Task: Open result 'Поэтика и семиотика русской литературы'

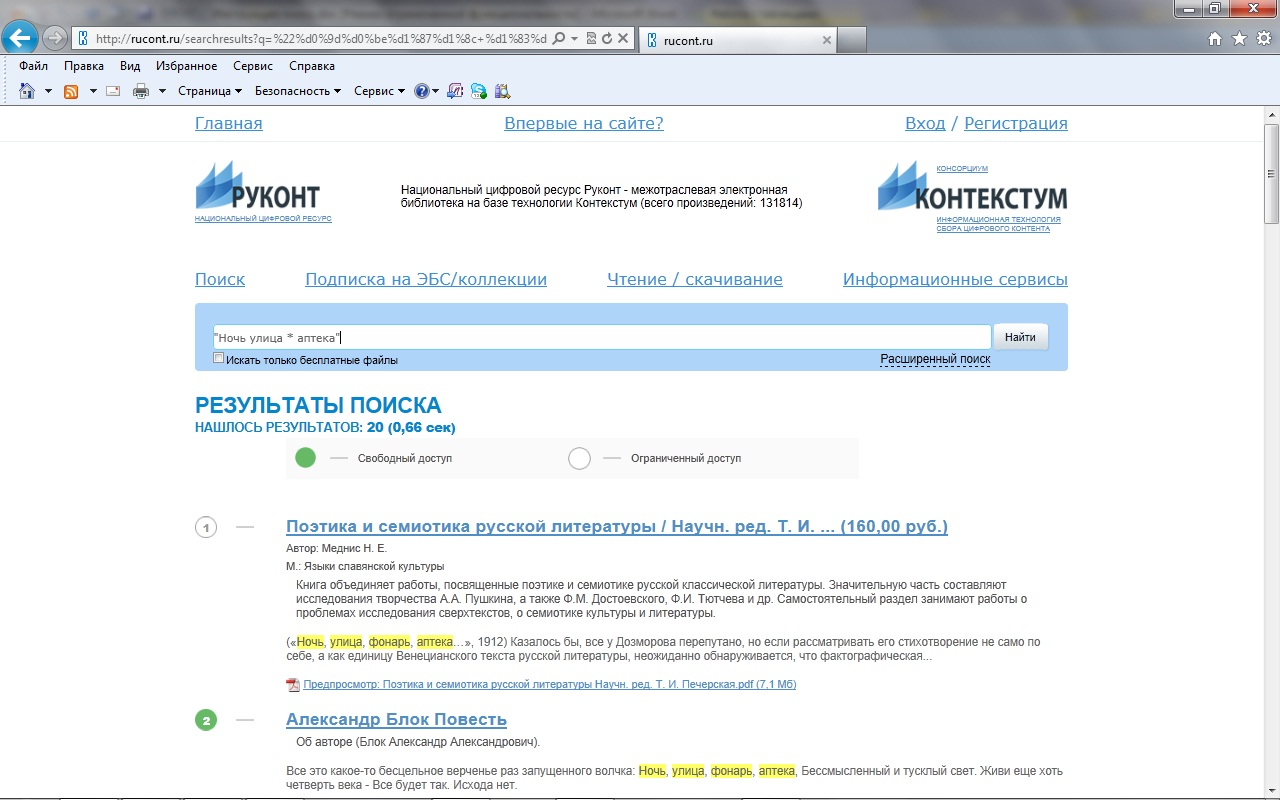Action: (617, 526)
